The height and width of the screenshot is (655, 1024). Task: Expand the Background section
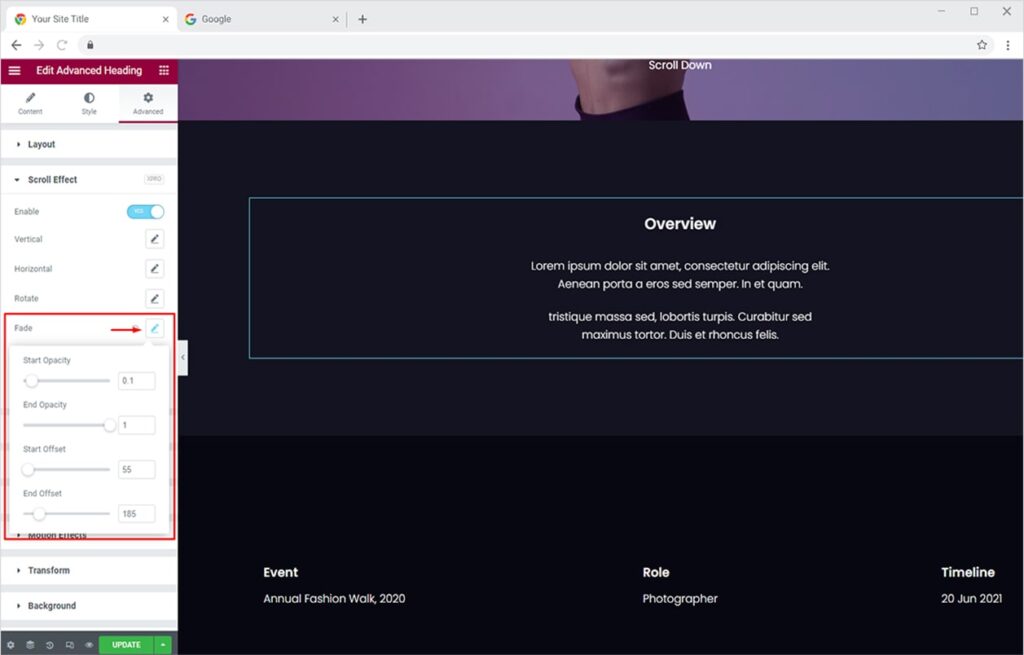click(x=51, y=606)
